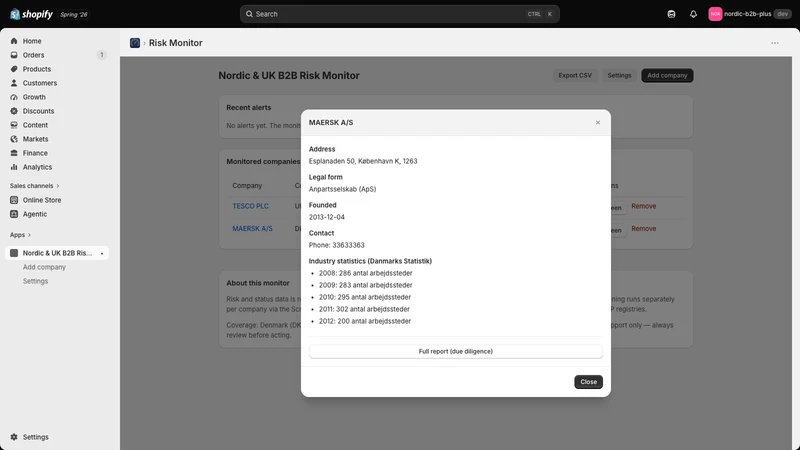Click the 2010: 295 antal arbejdssteder entry

coord(365,297)
